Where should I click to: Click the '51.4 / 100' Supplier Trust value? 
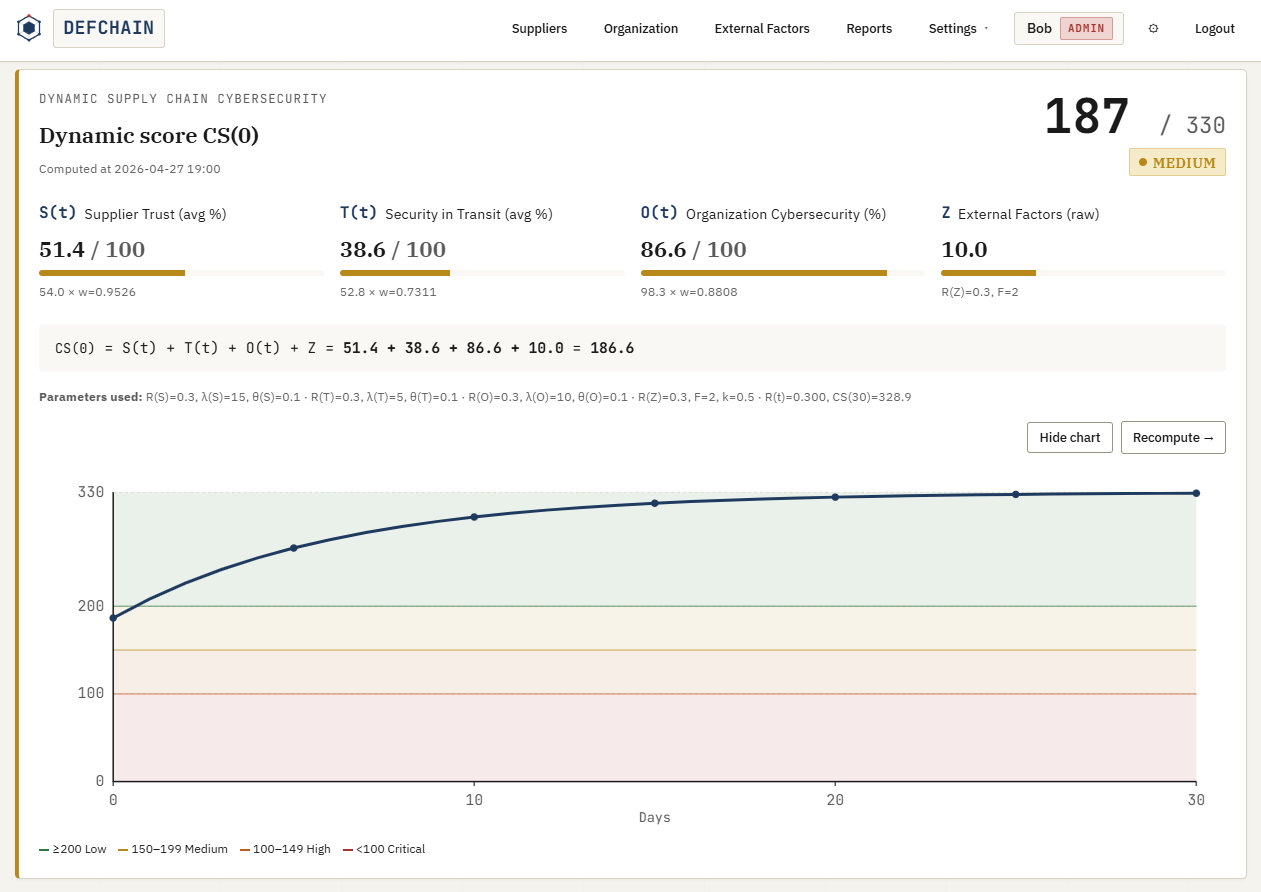pos(92,249)
